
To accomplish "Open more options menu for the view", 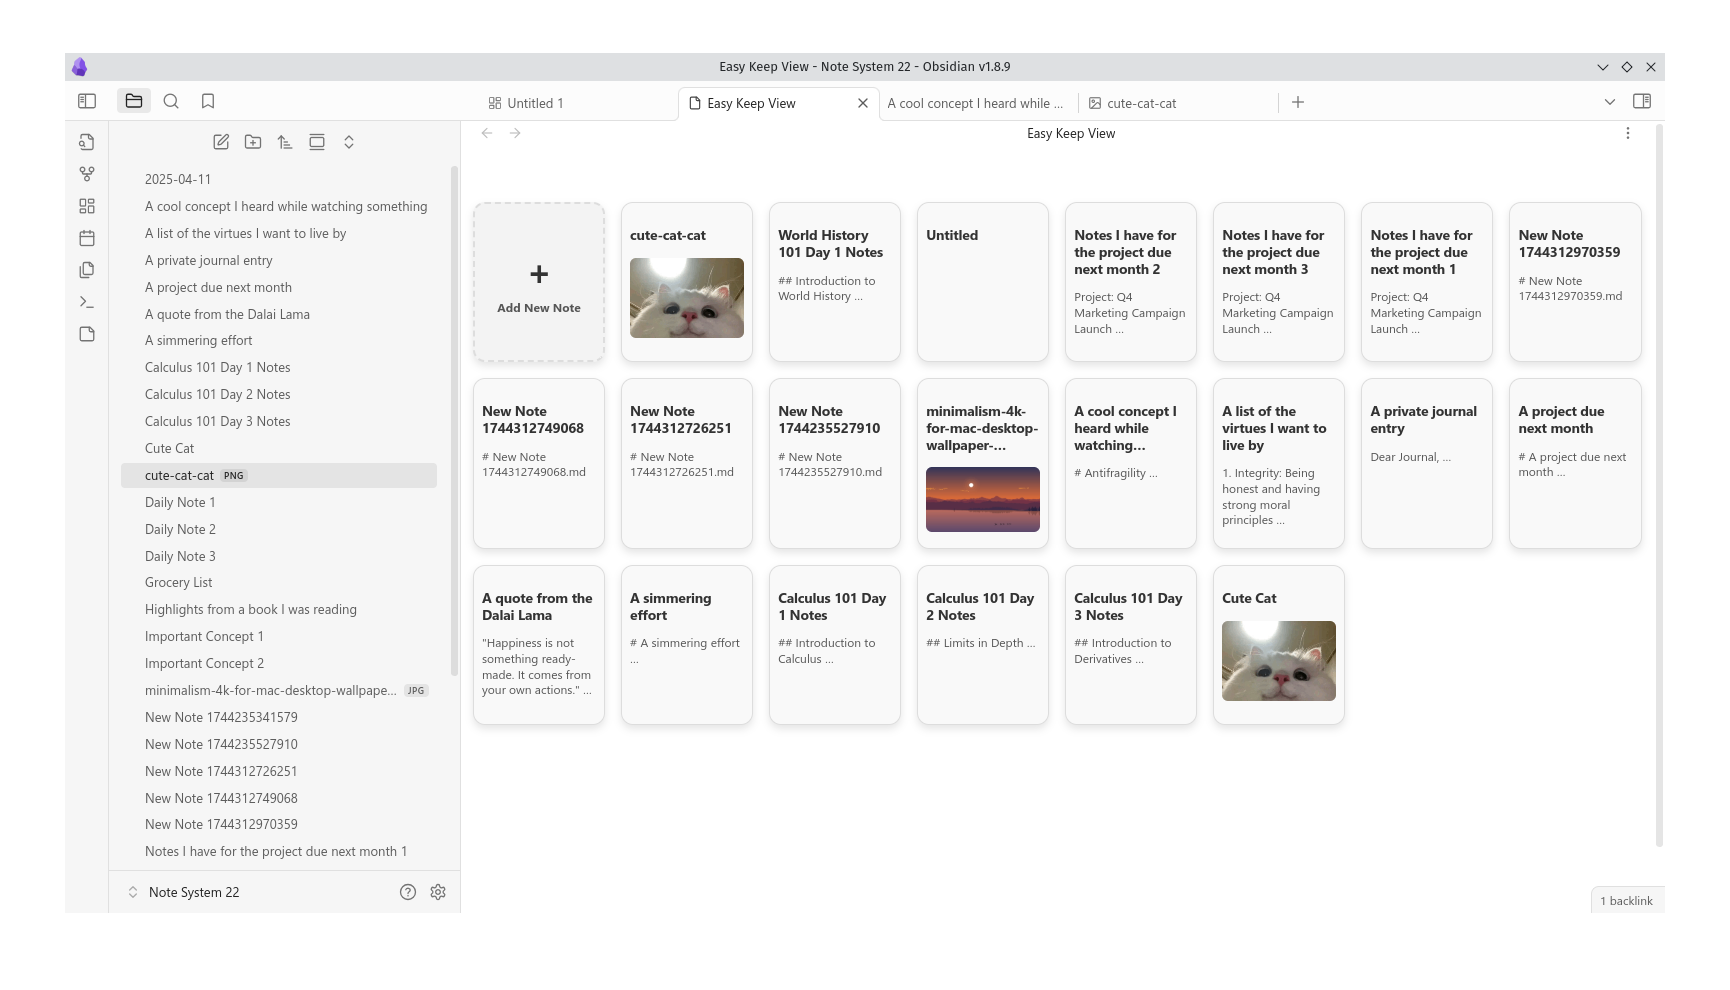I will point(1628,133).
